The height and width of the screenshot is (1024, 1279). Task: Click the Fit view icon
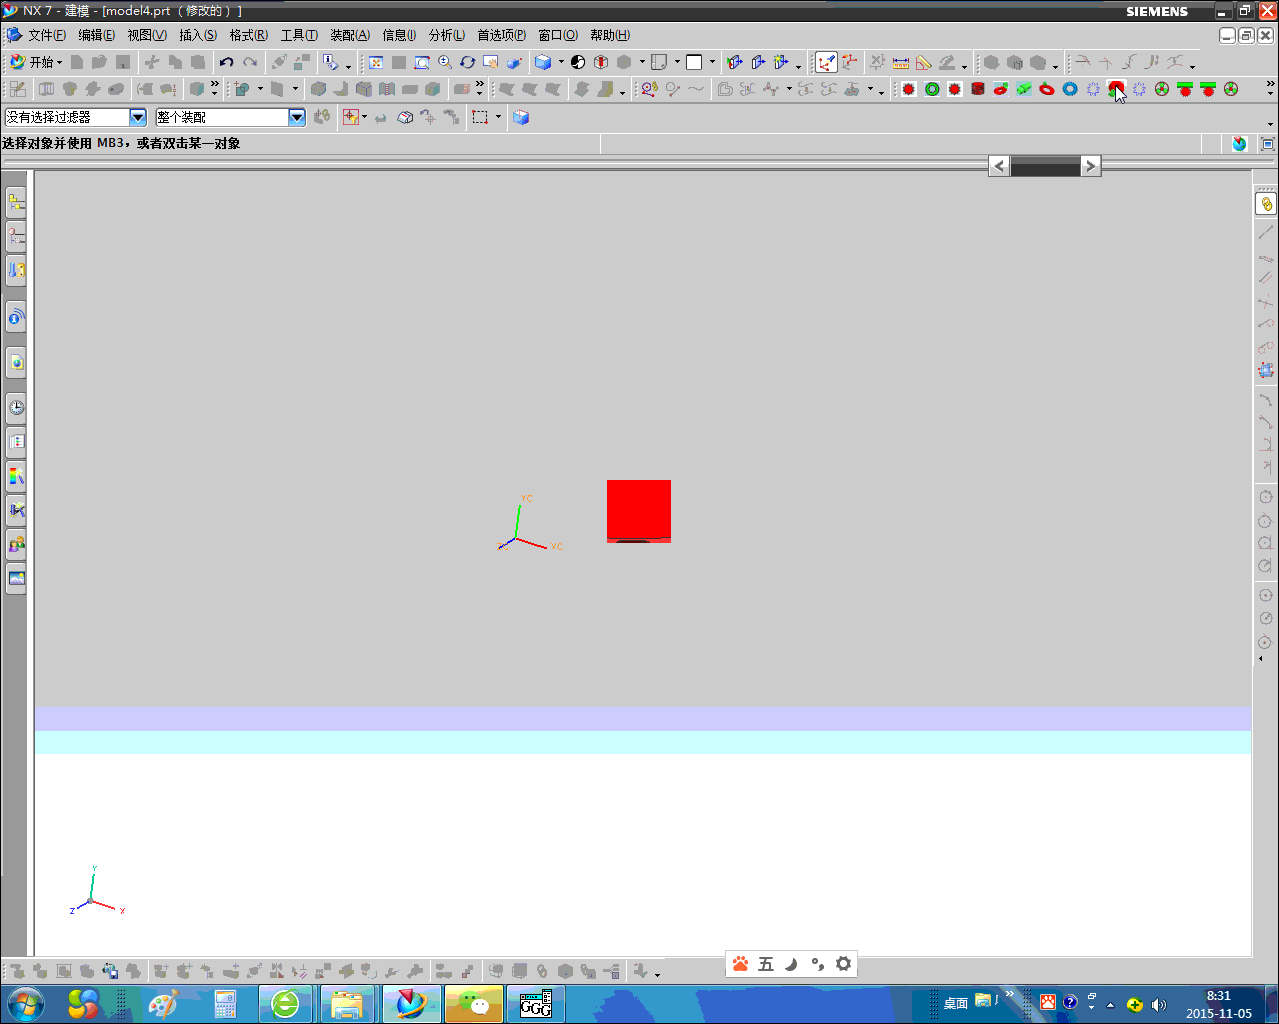point(376,62)
